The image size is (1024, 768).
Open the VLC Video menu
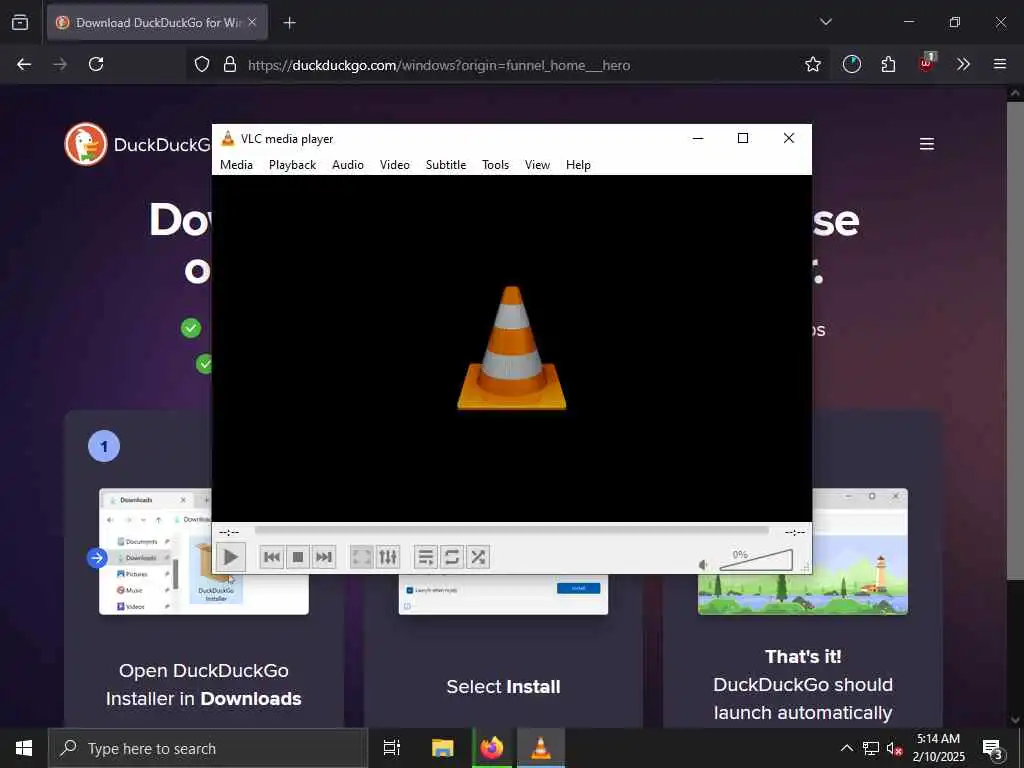[x=394, y=165]
